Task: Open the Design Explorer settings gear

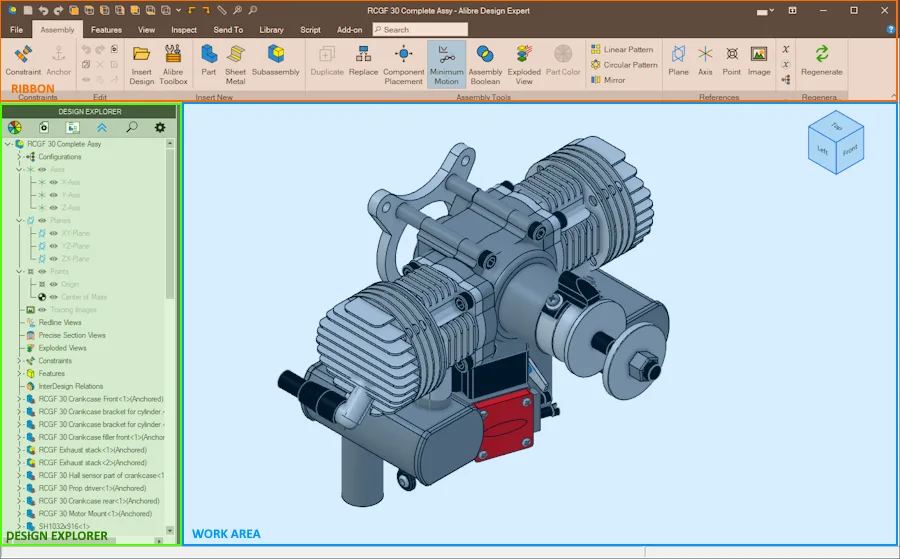Action: click(x=160, y=127)
